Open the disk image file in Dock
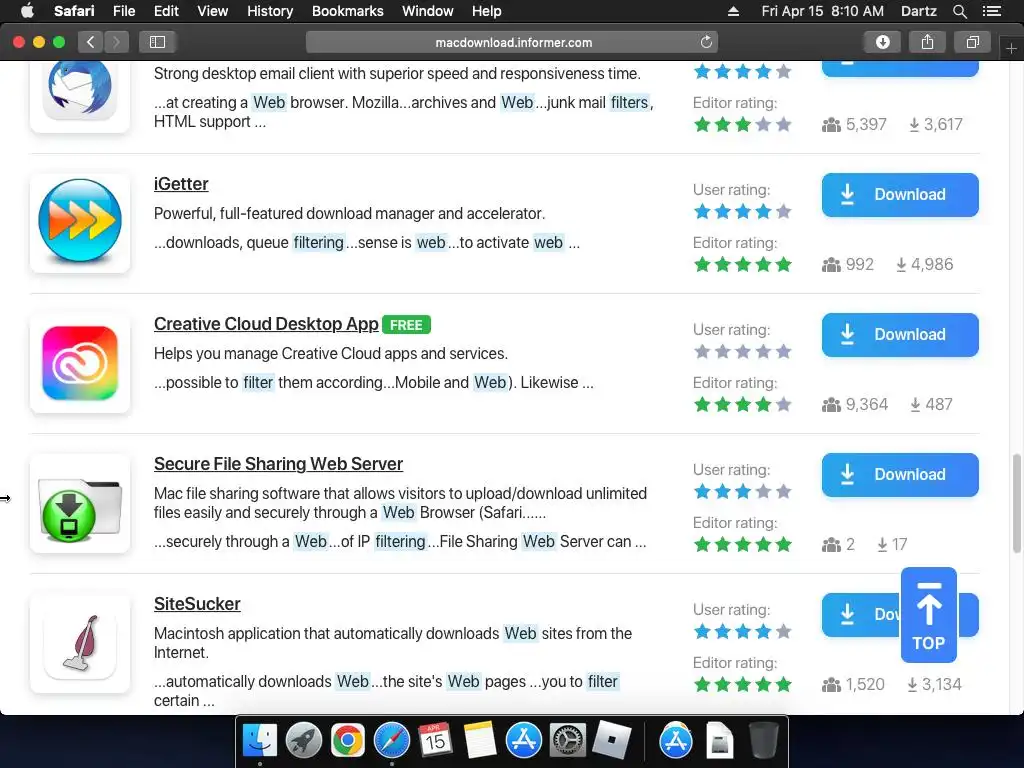The width and height of the screenshot is (1024, 768). pyautogui.click(x=720, y=741)
